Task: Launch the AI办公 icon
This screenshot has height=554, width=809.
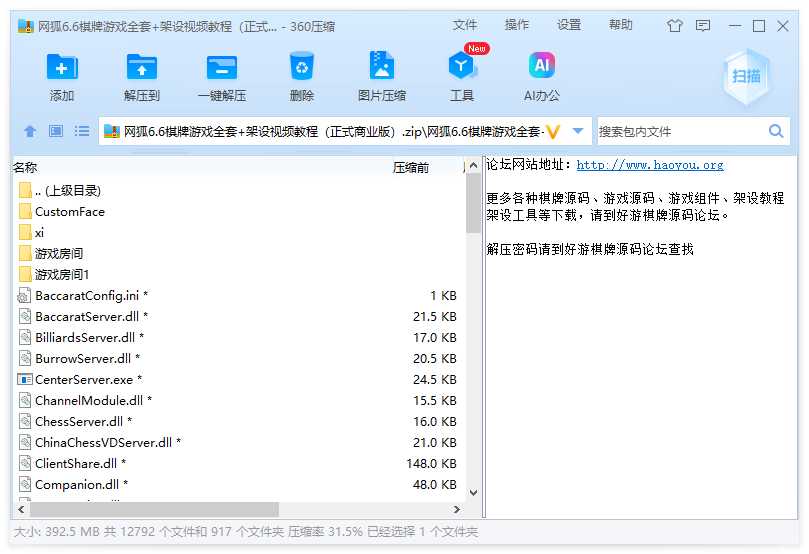Action: tap(542, 66)
